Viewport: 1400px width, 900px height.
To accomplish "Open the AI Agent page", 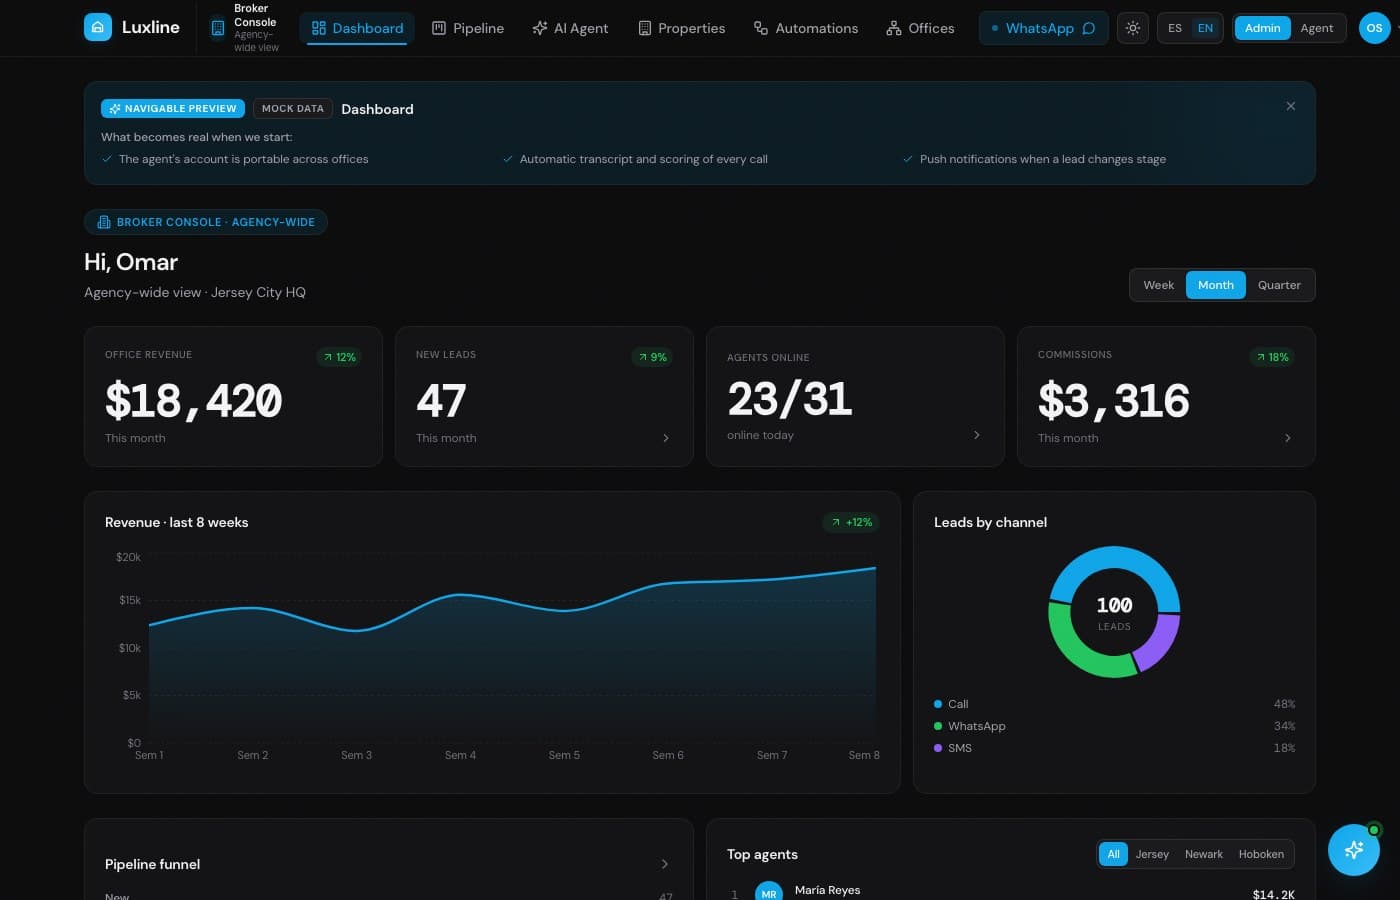I will (570, 28).
